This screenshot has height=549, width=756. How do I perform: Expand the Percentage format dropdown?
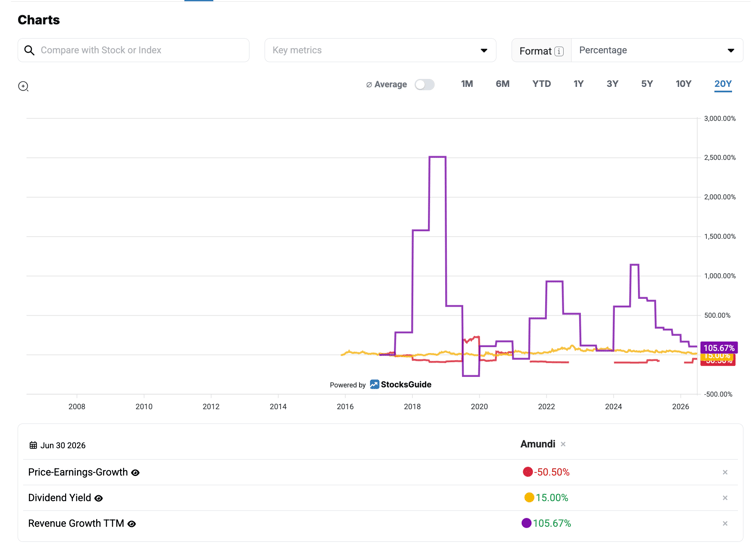pos(657,50)
